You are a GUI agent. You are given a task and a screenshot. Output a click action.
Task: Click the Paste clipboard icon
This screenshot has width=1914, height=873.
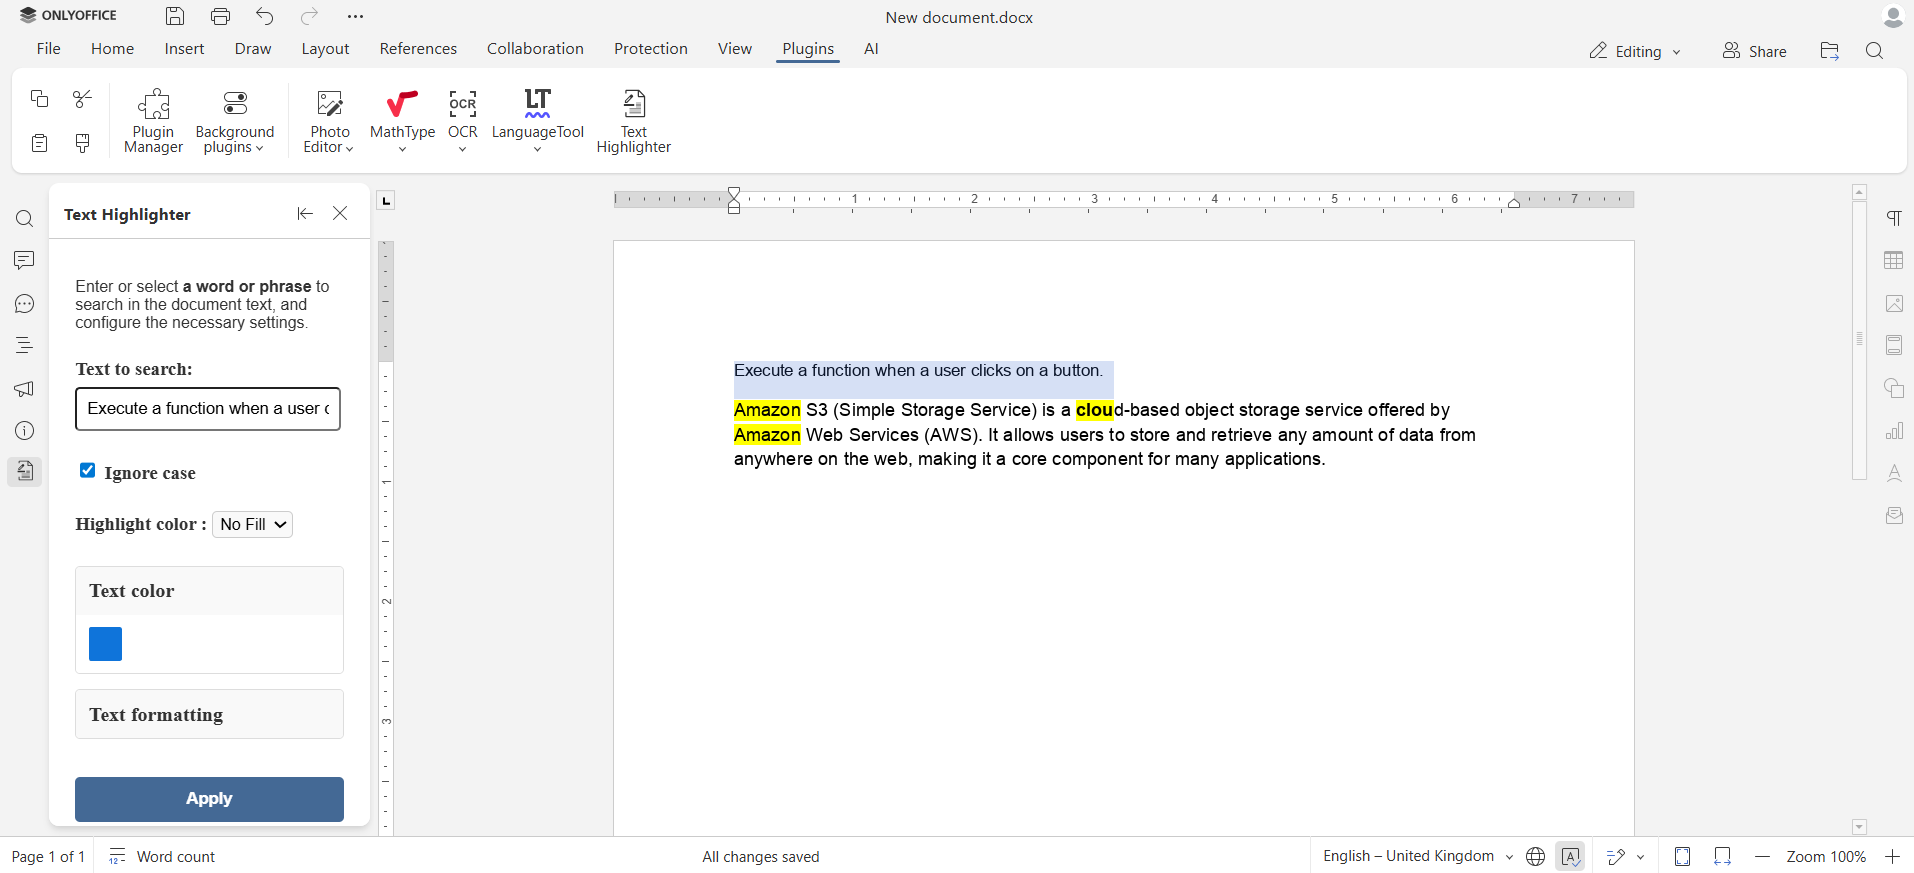tap(39, 143)
